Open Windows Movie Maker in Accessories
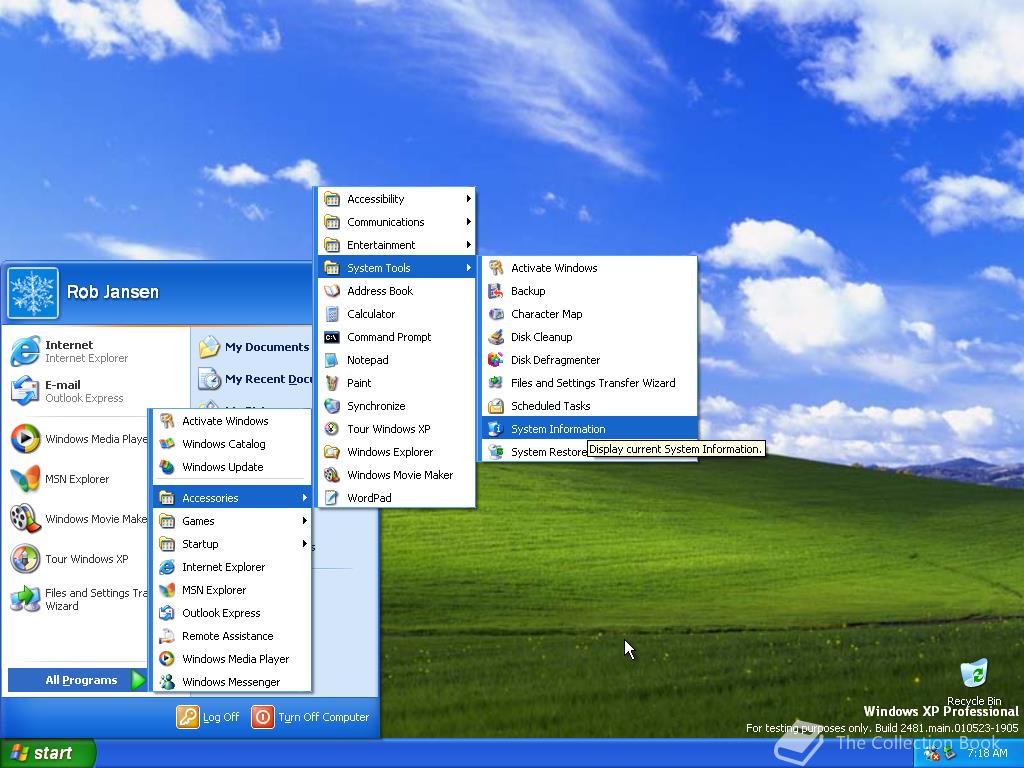Screen dimensions: 1024x768 396,475
